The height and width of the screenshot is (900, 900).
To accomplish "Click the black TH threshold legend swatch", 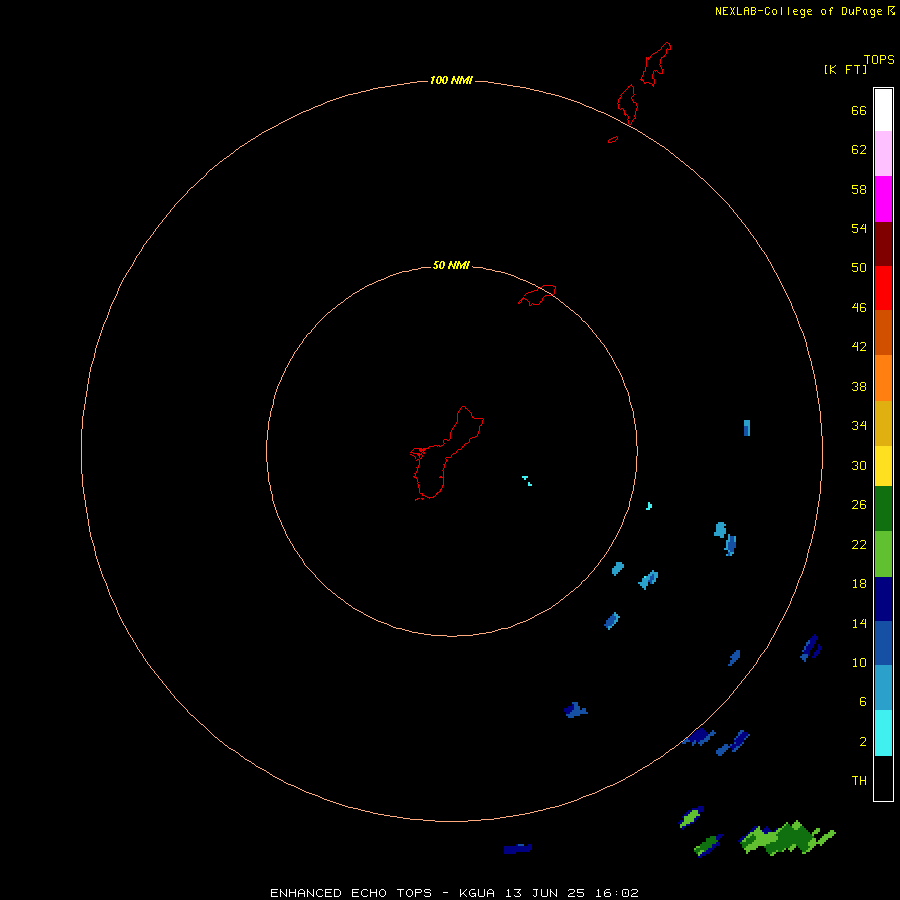I will 883,778.
